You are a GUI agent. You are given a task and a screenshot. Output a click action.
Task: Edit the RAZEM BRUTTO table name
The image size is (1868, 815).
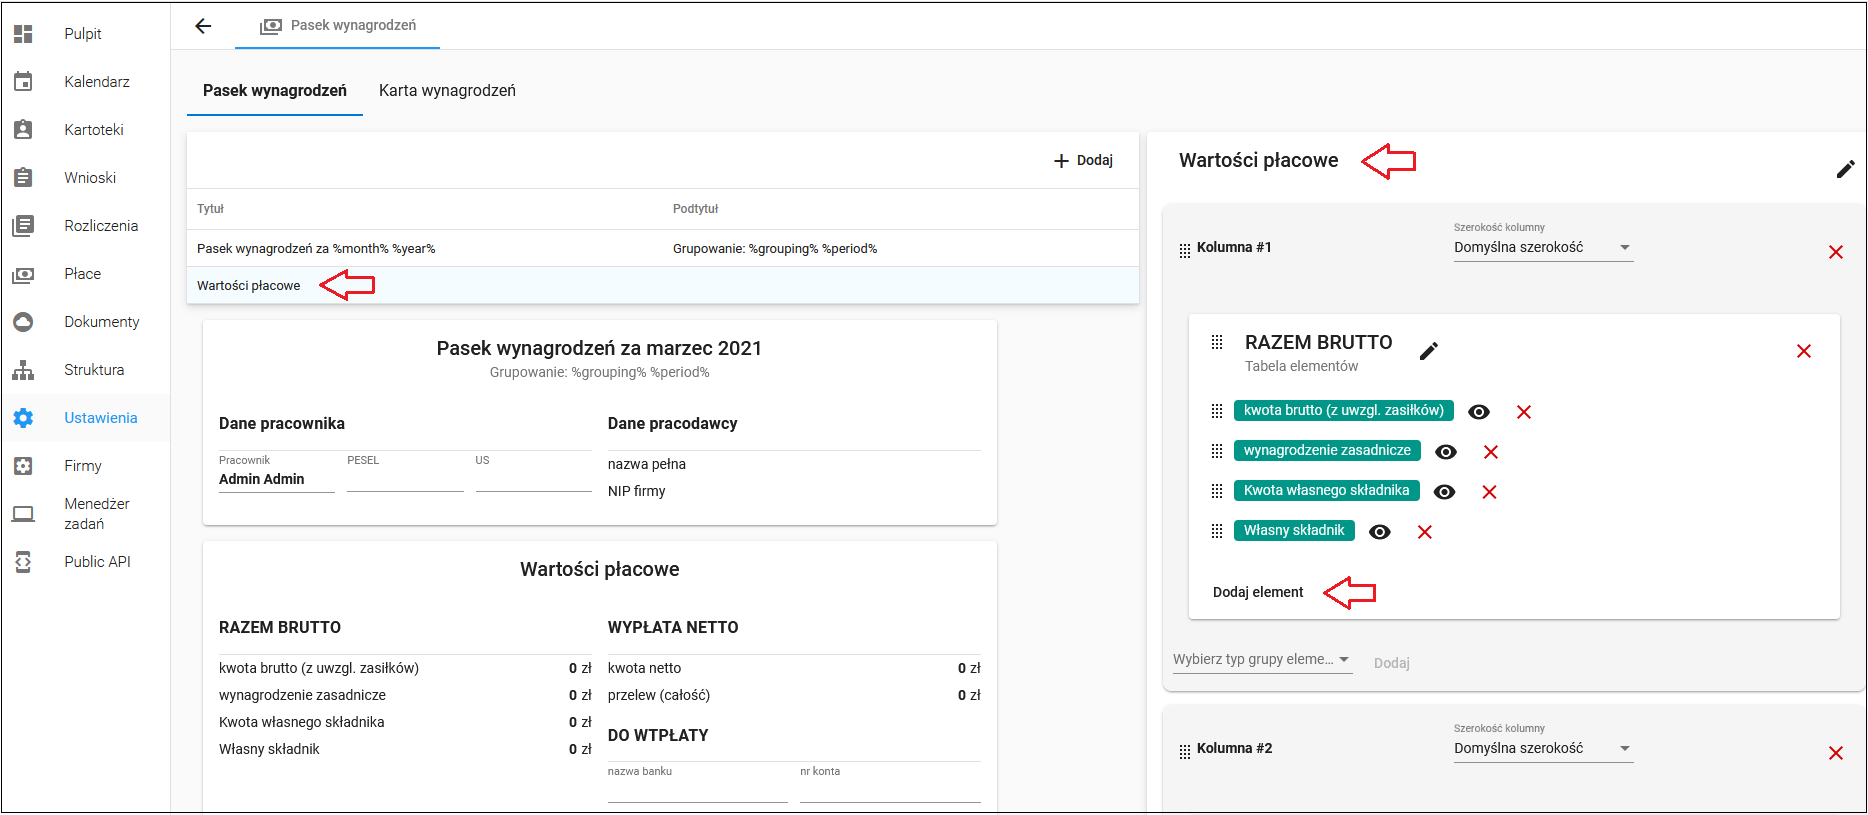click(x=1429, y=351)
